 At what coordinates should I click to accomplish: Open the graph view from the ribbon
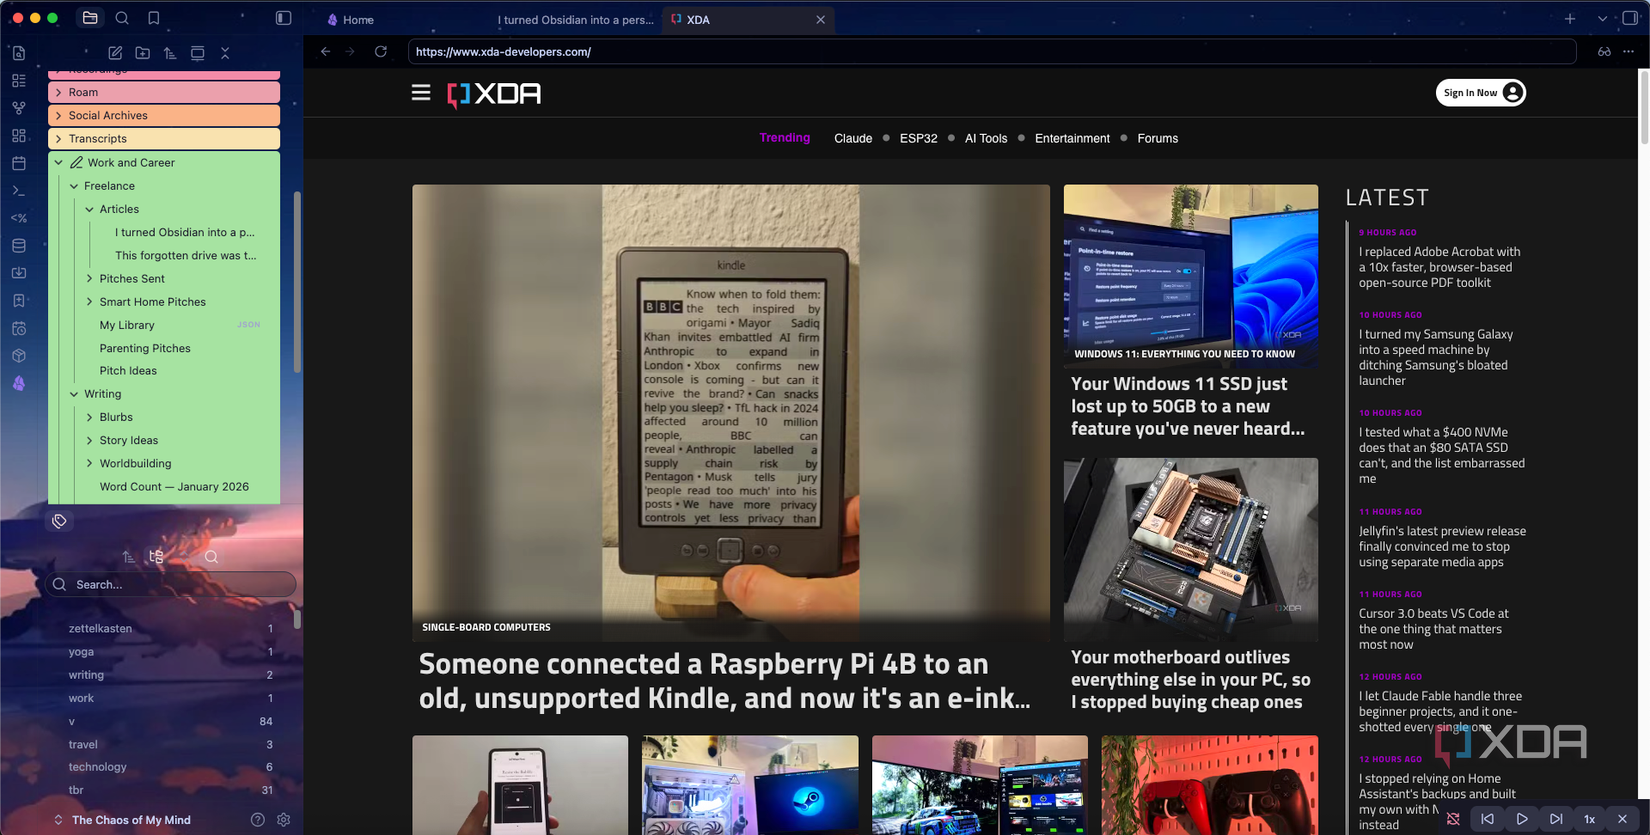pos(19,108)
